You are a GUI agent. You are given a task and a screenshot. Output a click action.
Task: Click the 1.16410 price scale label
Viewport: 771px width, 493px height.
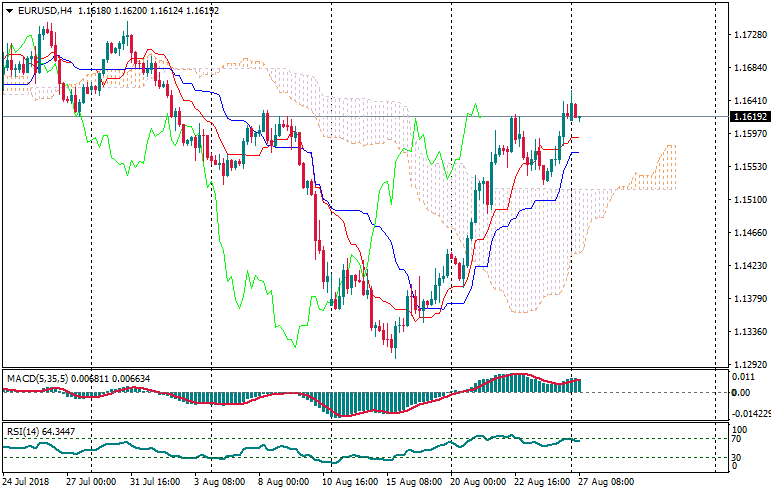[x=749, y=101]
